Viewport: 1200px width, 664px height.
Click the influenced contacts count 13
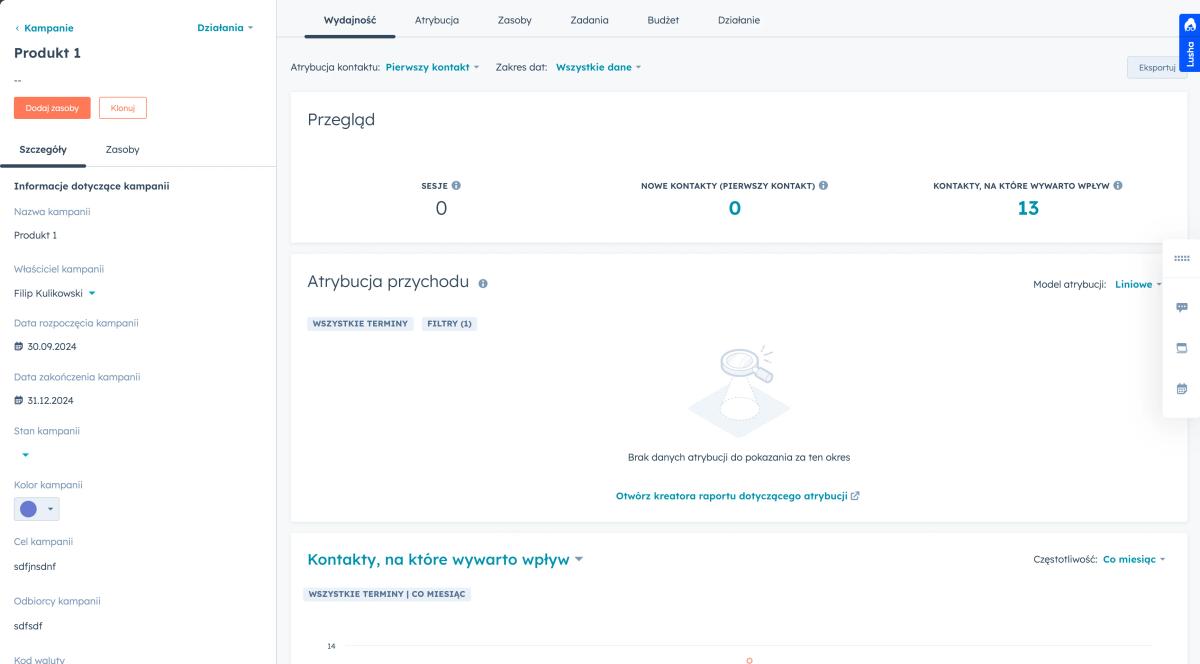1028,208
